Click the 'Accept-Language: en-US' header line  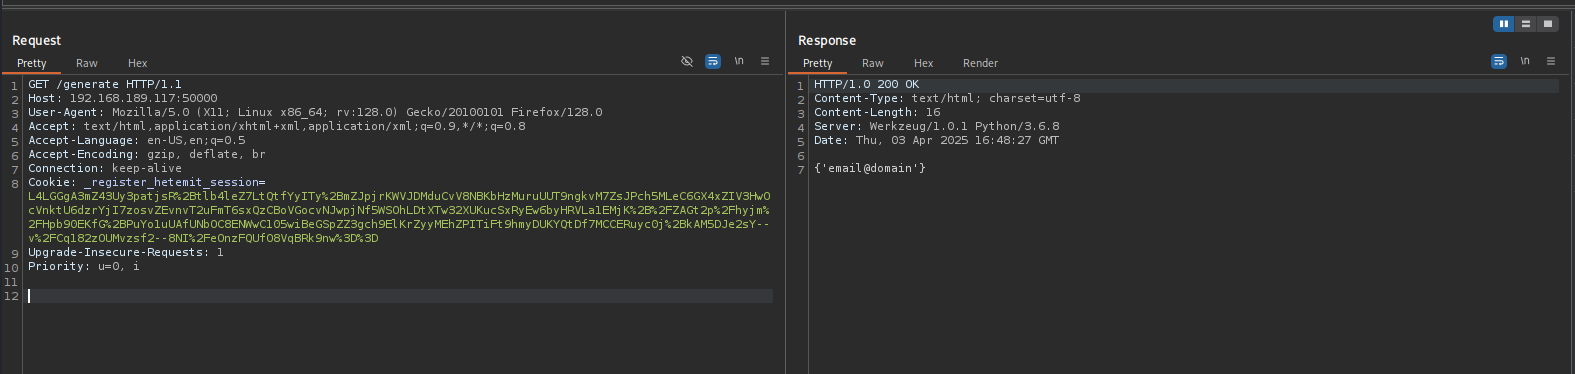[137, 140]
